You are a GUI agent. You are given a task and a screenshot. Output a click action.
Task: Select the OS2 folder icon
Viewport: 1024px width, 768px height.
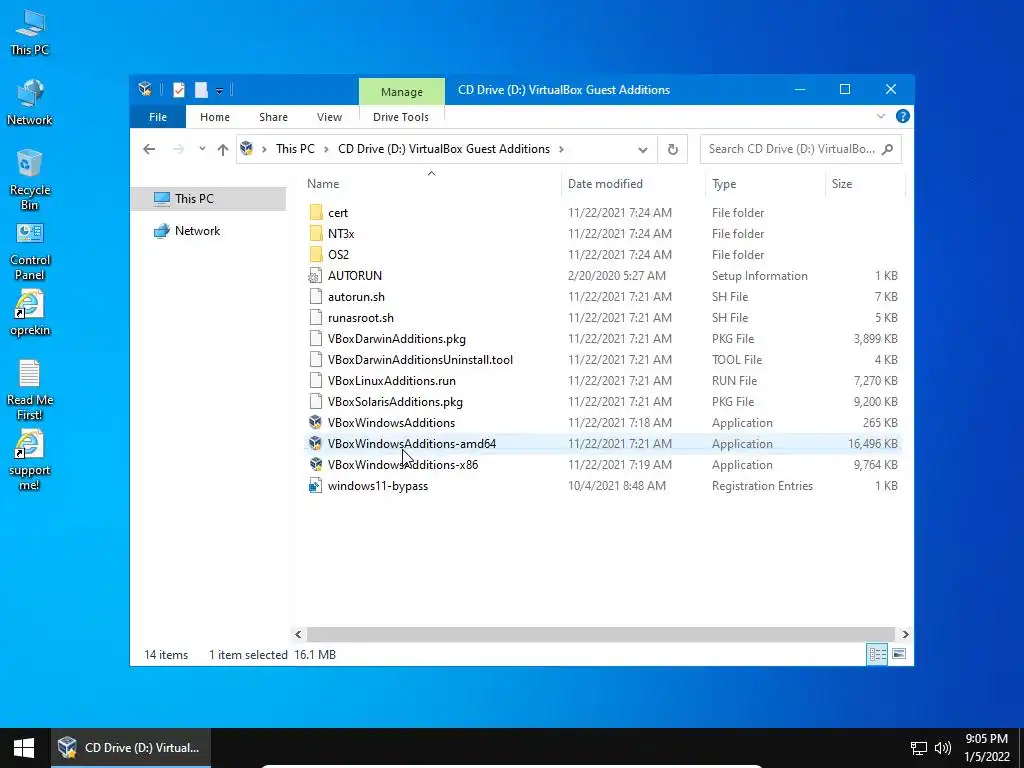tap(315, 255)
